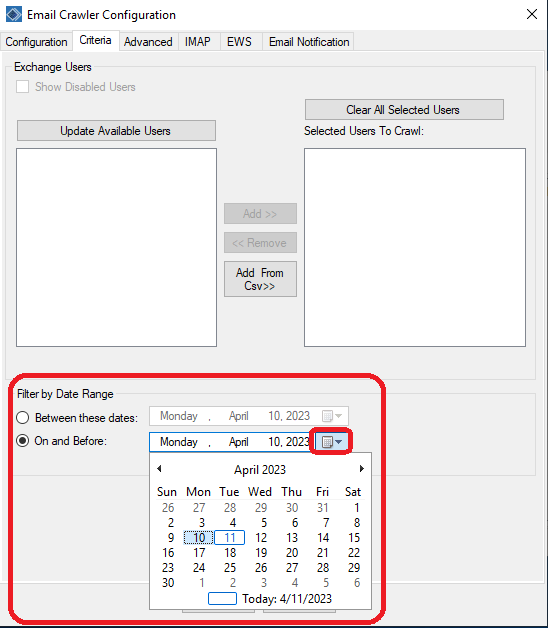Click Add From Csv>> button
Screen dimensions: 548x628
(x=260, y=279)
